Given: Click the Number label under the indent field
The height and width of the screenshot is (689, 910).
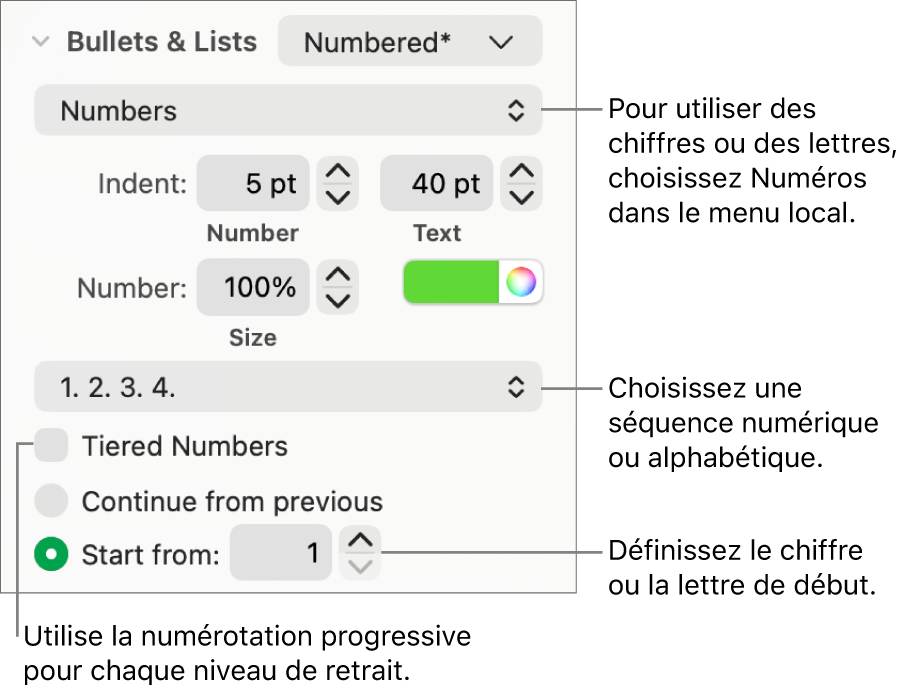Looking at the screenshot, I should (x=252, y=232).
